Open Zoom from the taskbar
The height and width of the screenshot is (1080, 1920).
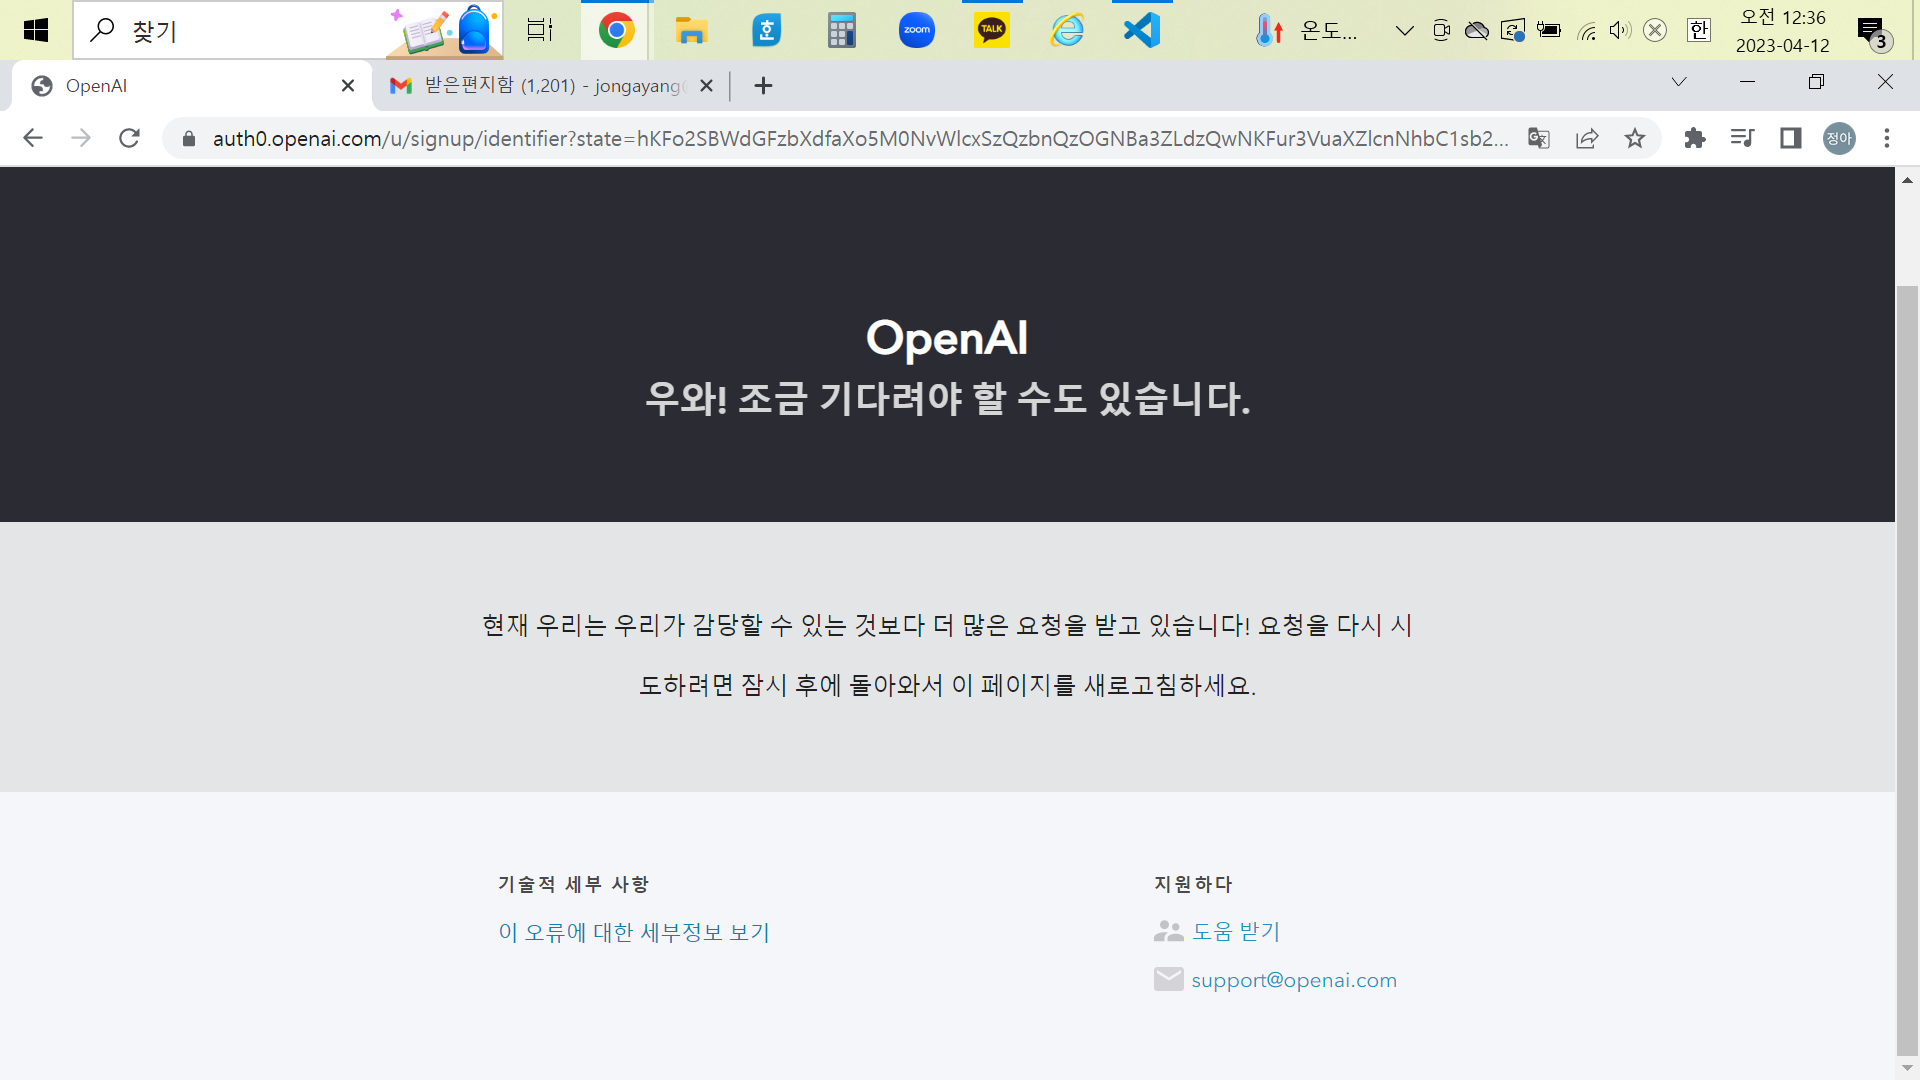pos(916,30)
